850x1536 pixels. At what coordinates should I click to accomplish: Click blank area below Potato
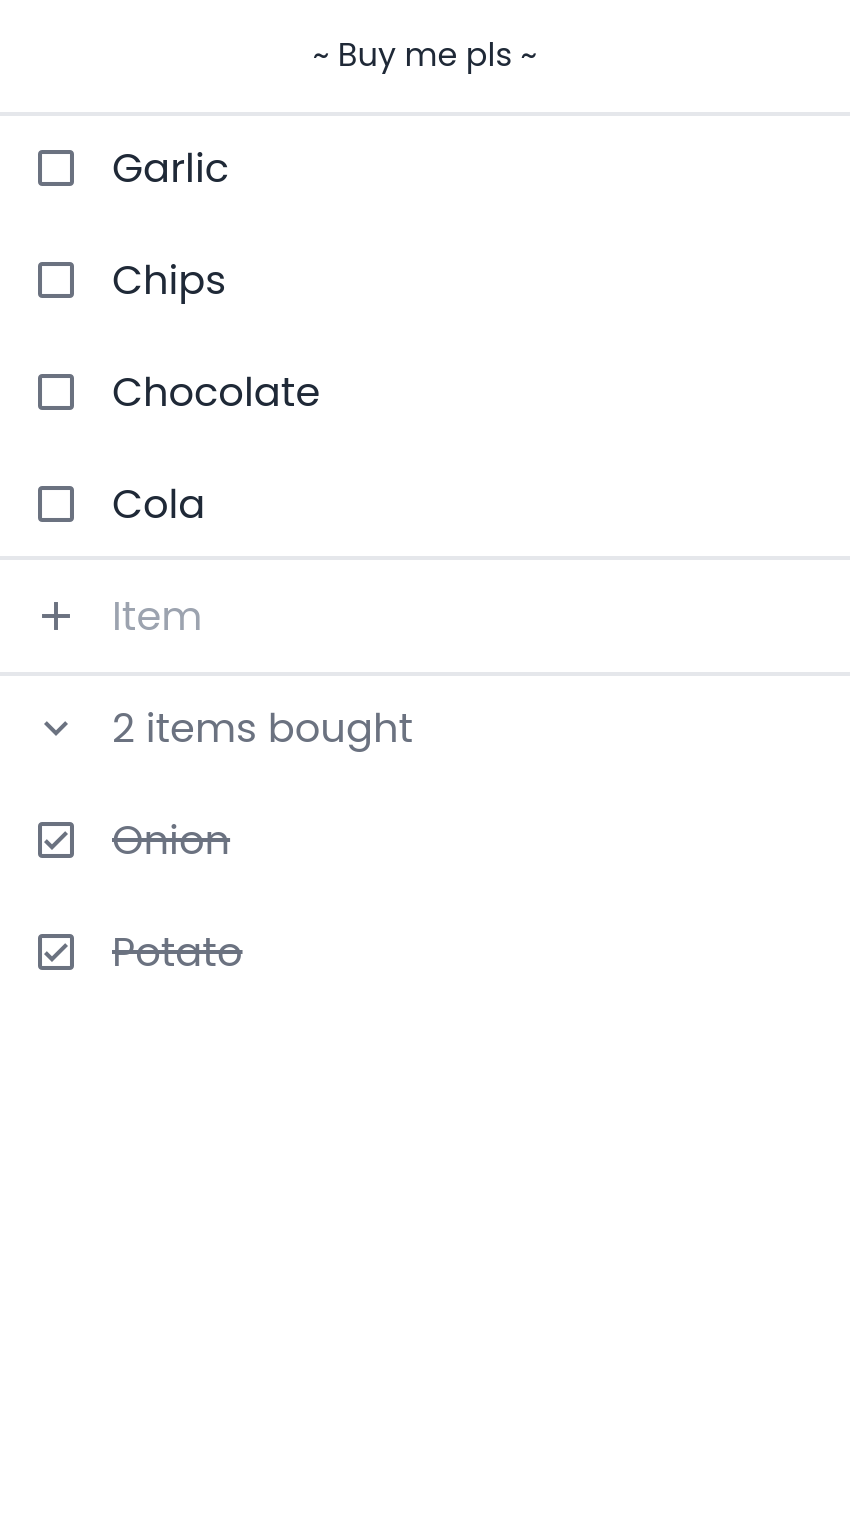tap(425, 1200)
